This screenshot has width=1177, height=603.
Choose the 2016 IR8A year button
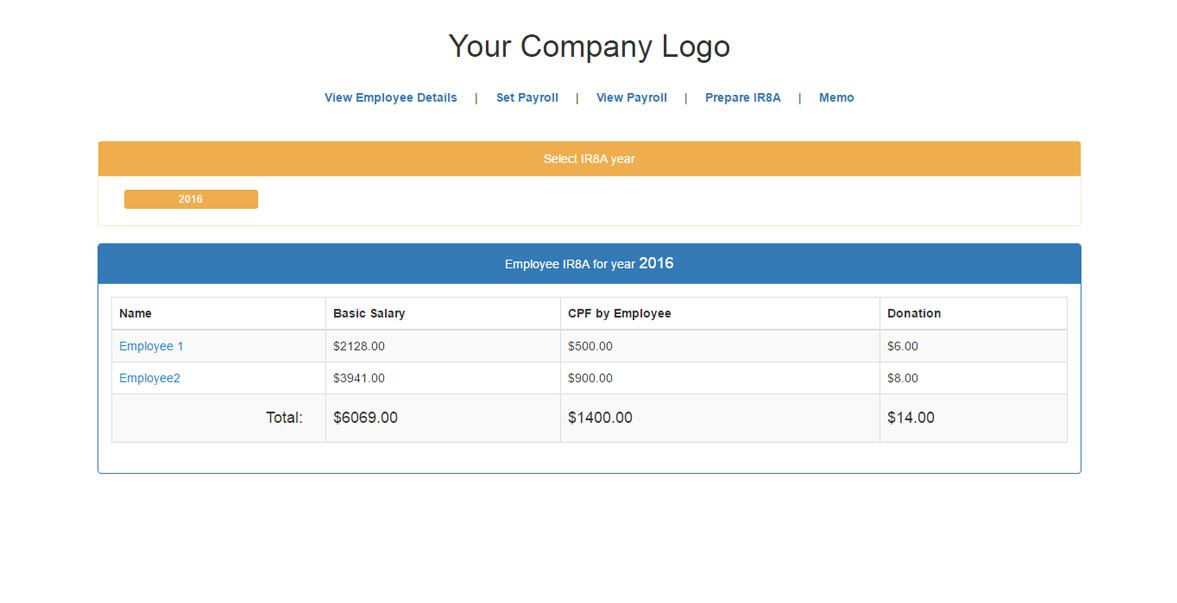[191, 199]
